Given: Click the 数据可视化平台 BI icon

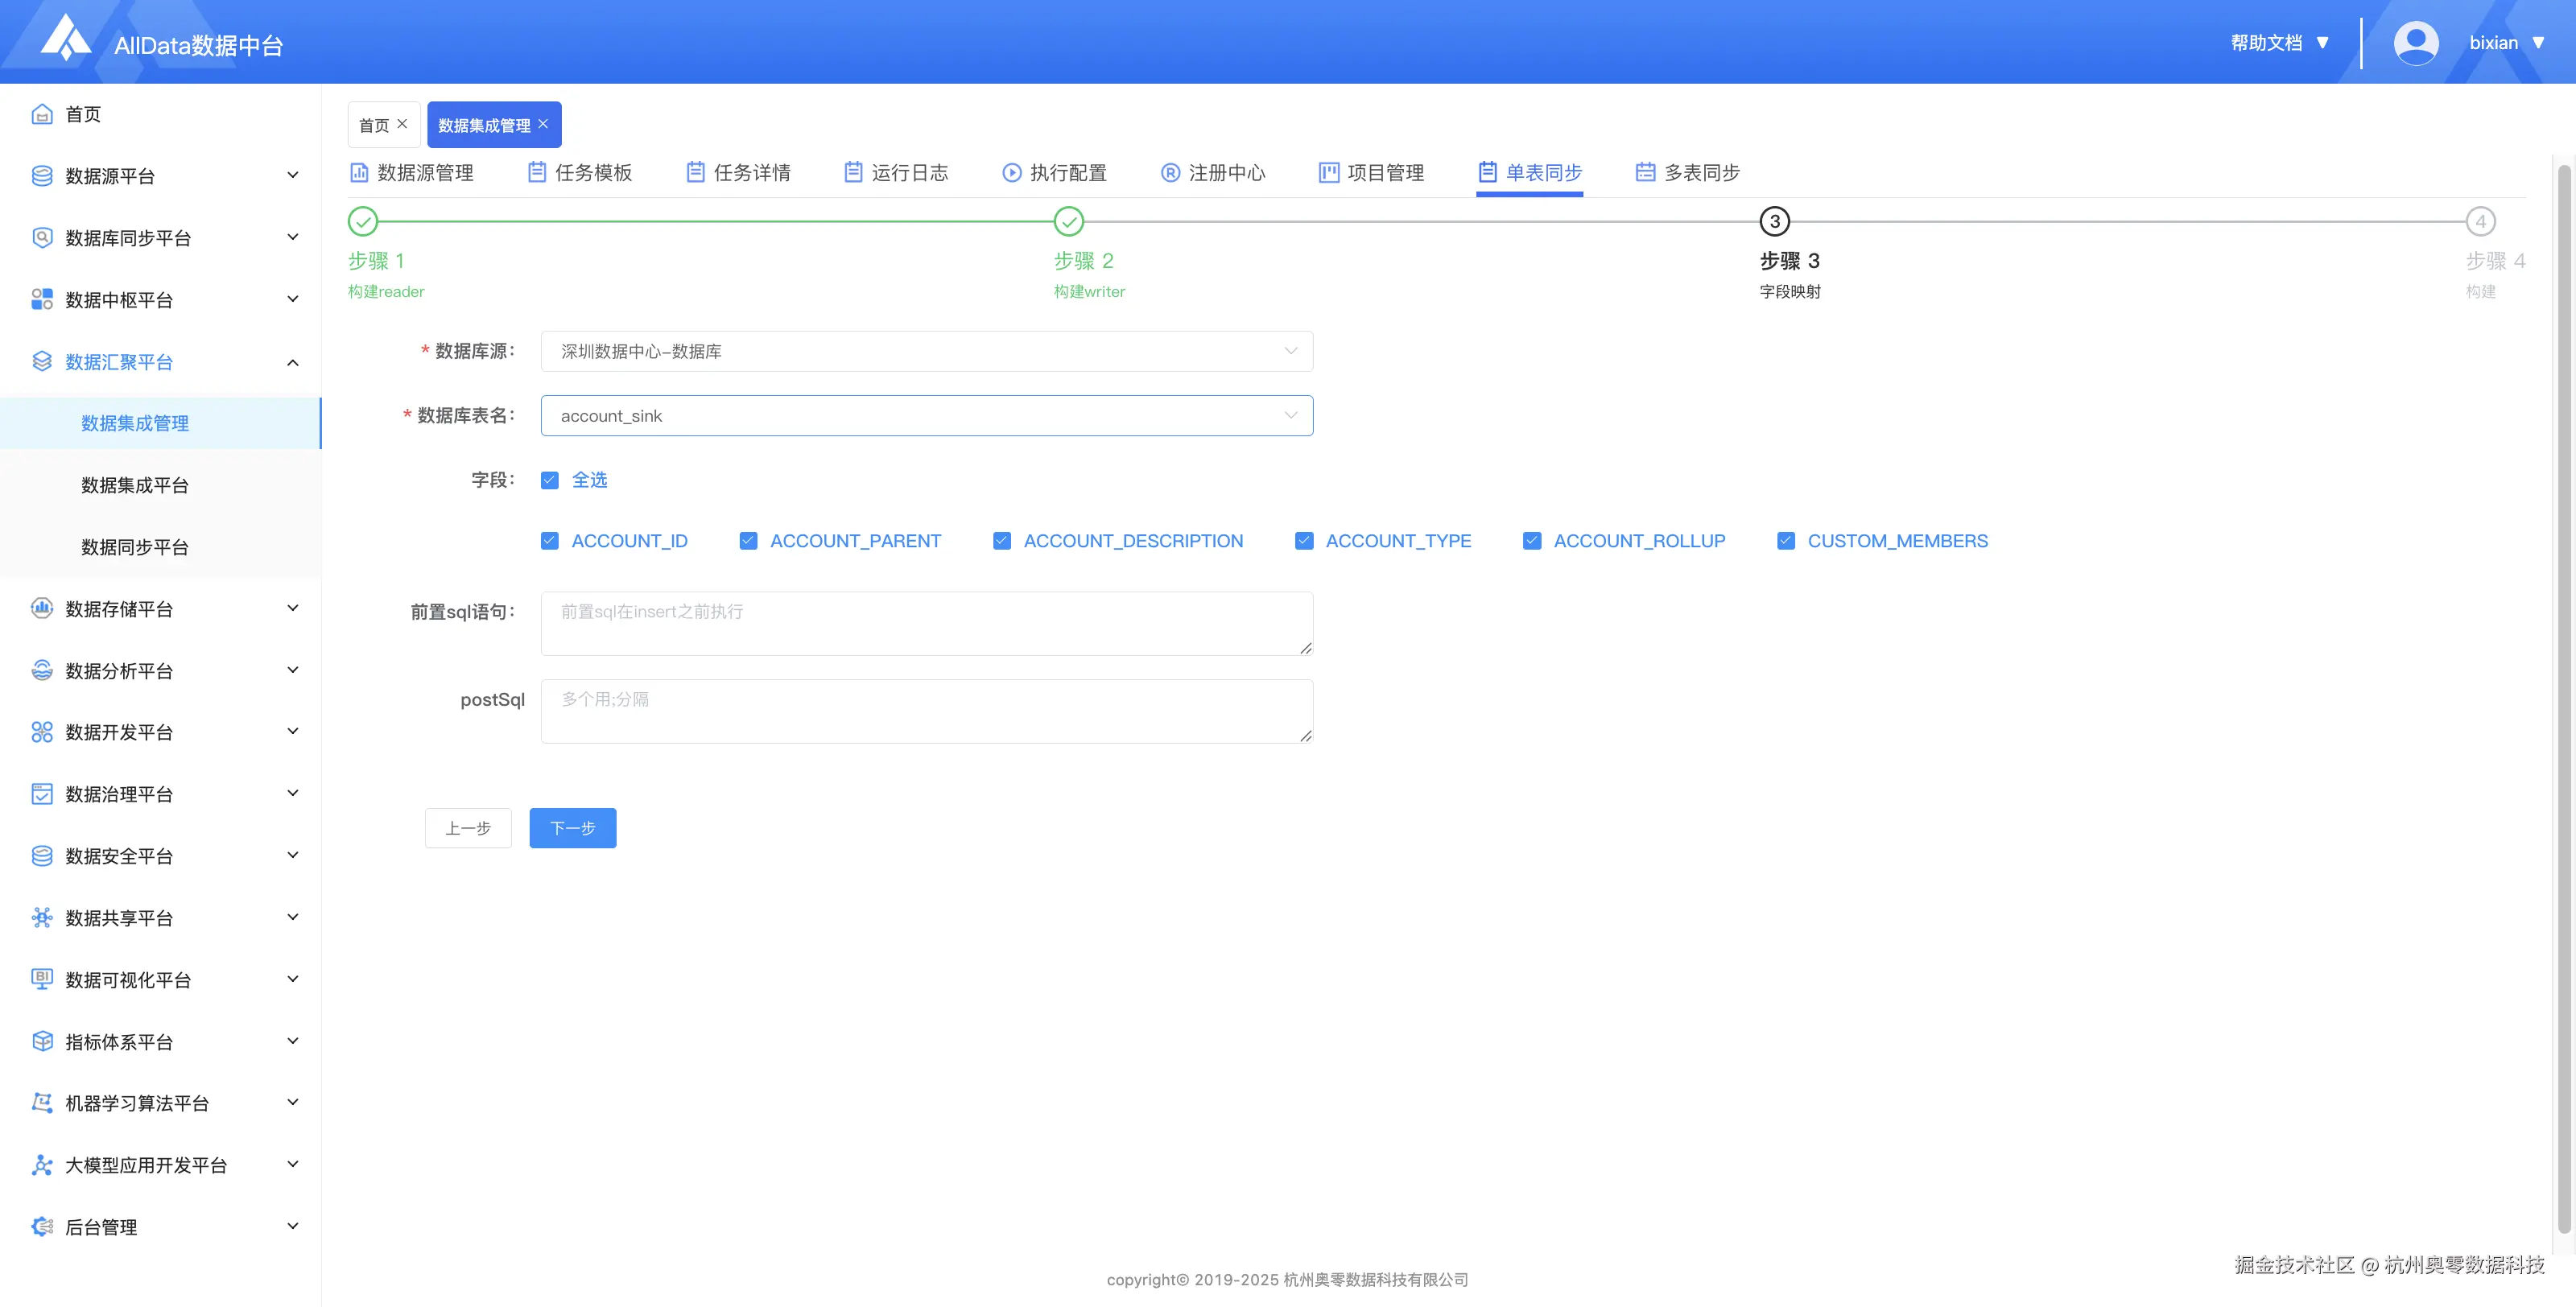Looking at the screenshot, I should (x=42, y=980).
